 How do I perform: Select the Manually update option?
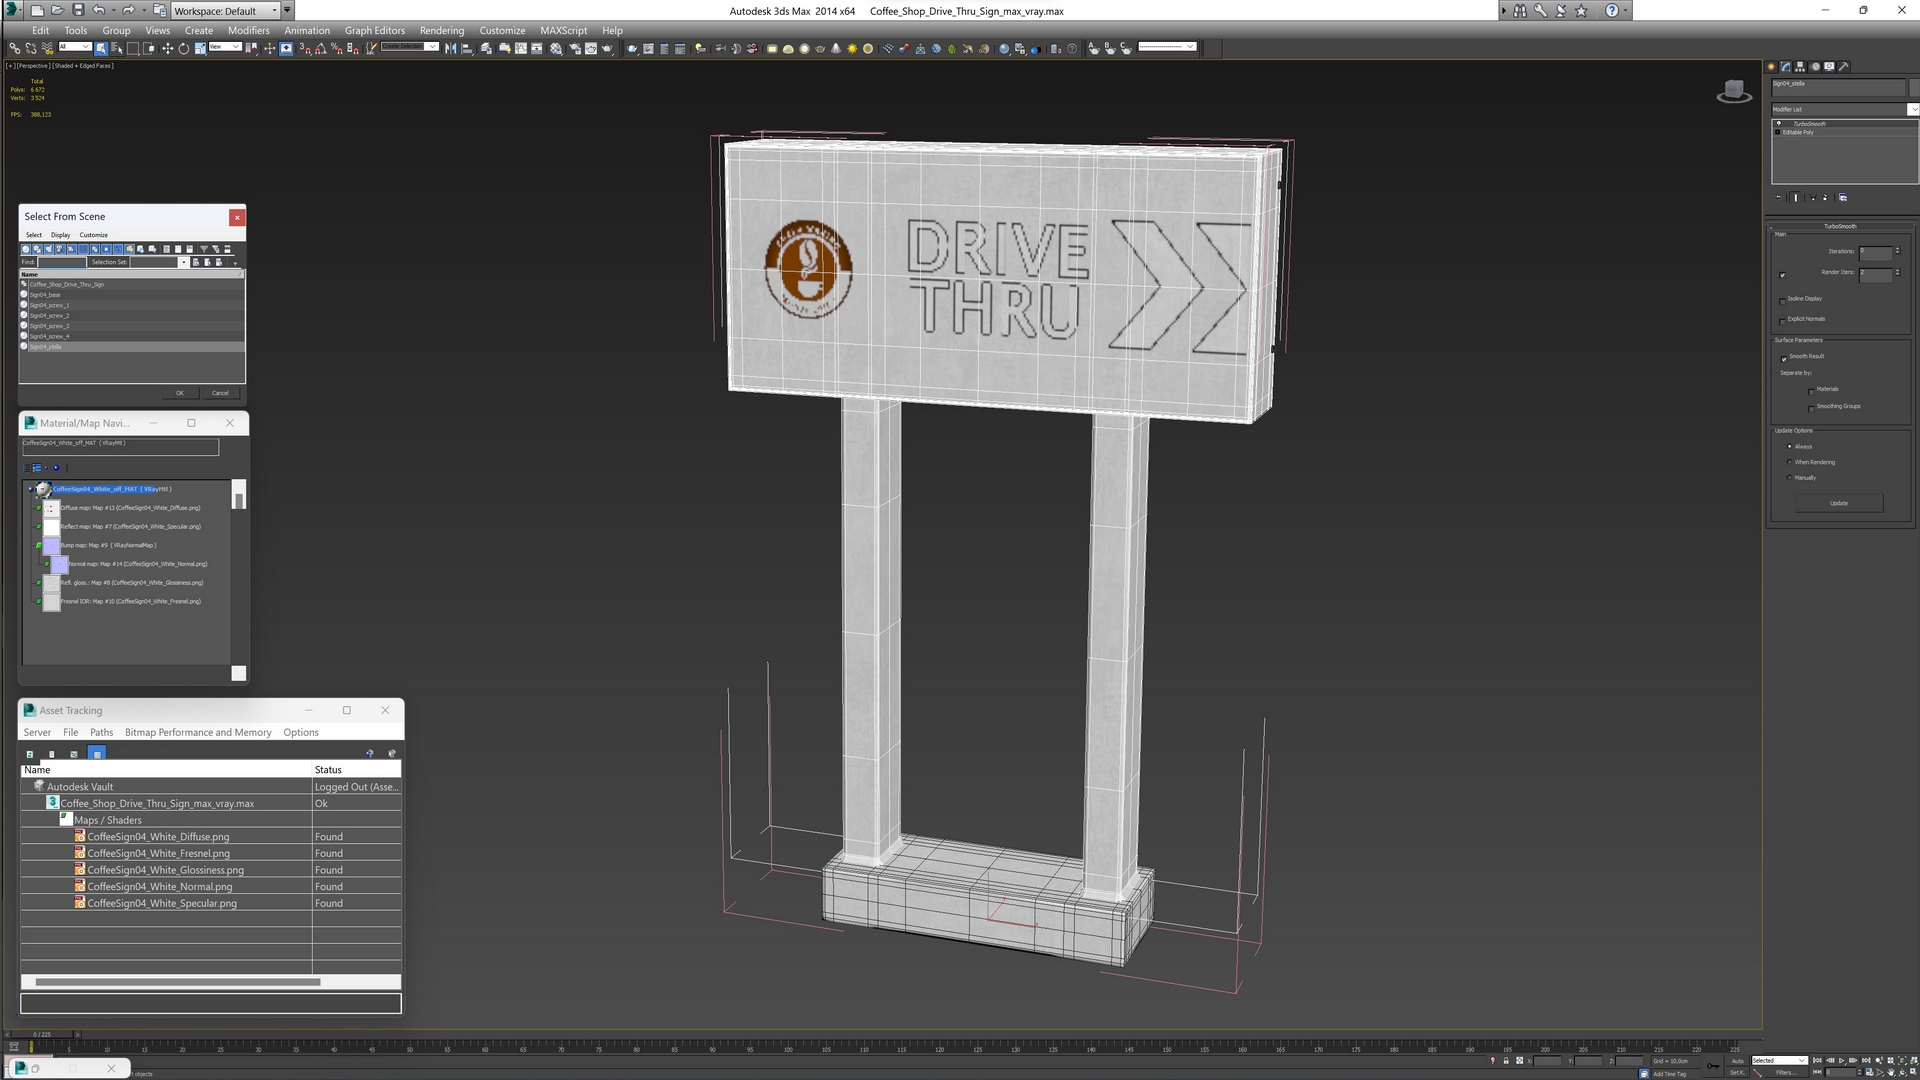tap(1789, 477)
